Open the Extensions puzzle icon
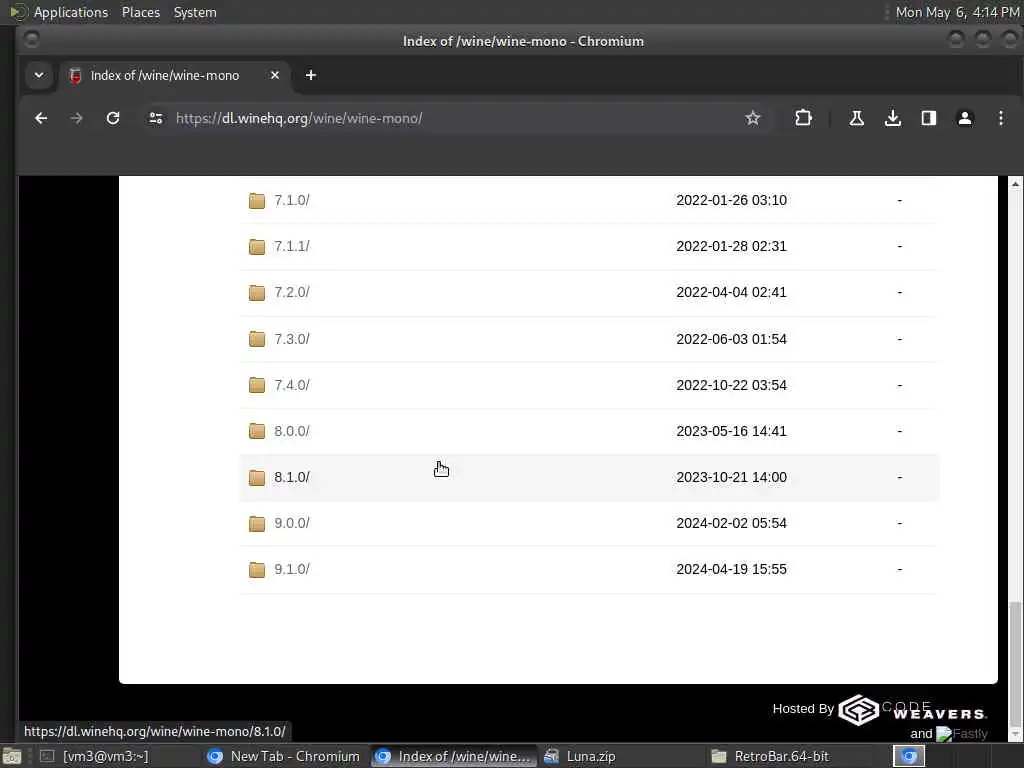This screenshot has height=768, width=1024. coord(803,118)
